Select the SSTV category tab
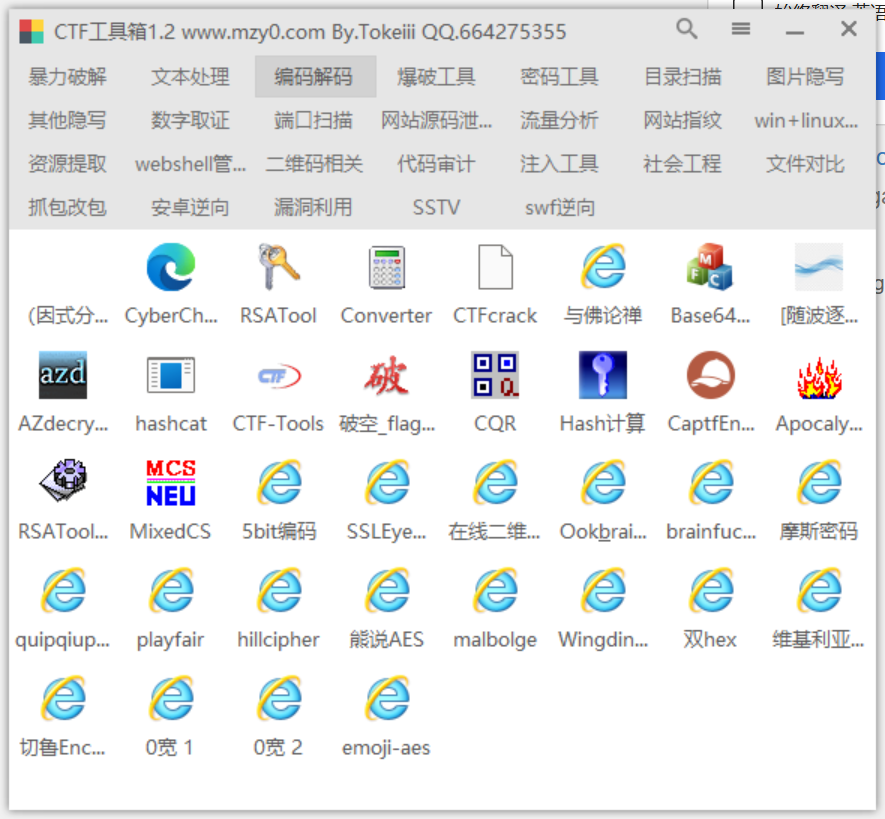Viewport: 885px width, 819px height. [x=436, y=208]
